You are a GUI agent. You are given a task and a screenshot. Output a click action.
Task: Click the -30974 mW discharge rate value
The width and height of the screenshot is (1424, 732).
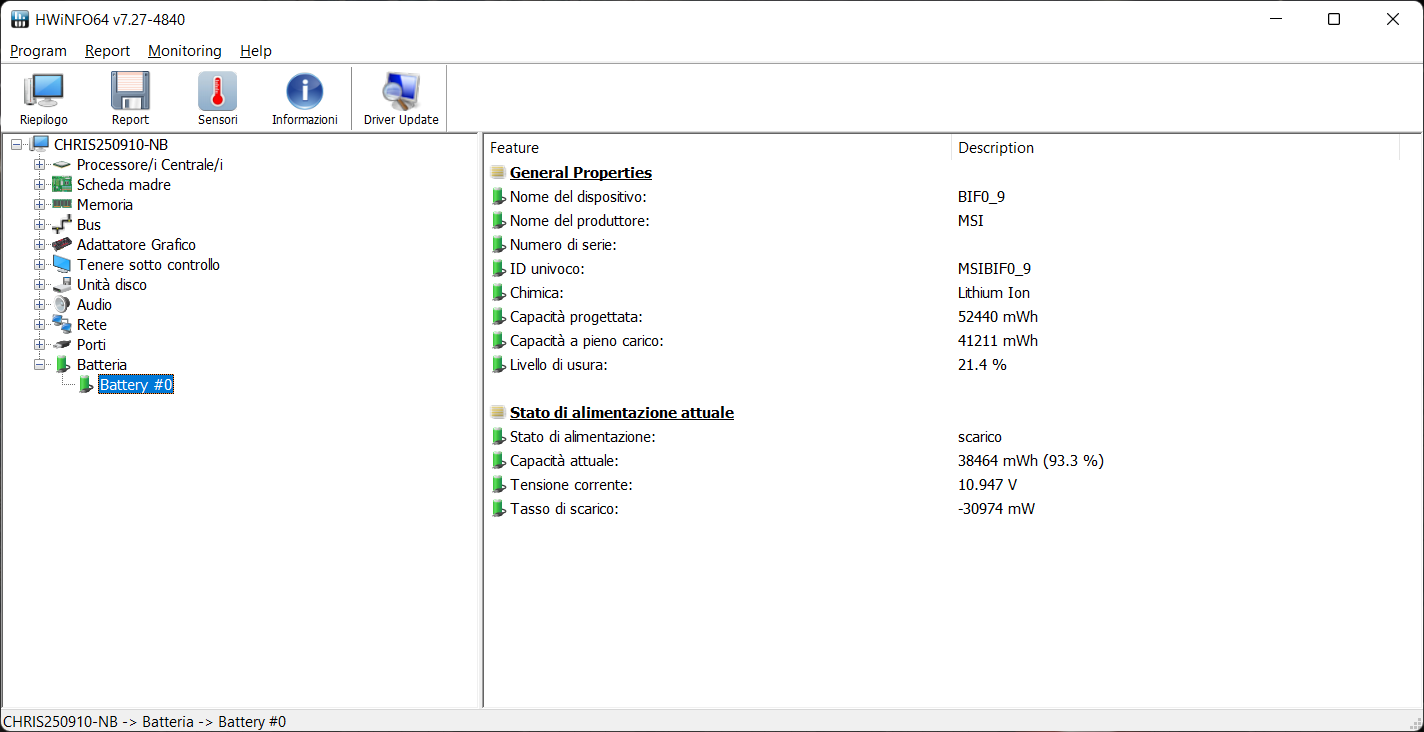point(996,509)
